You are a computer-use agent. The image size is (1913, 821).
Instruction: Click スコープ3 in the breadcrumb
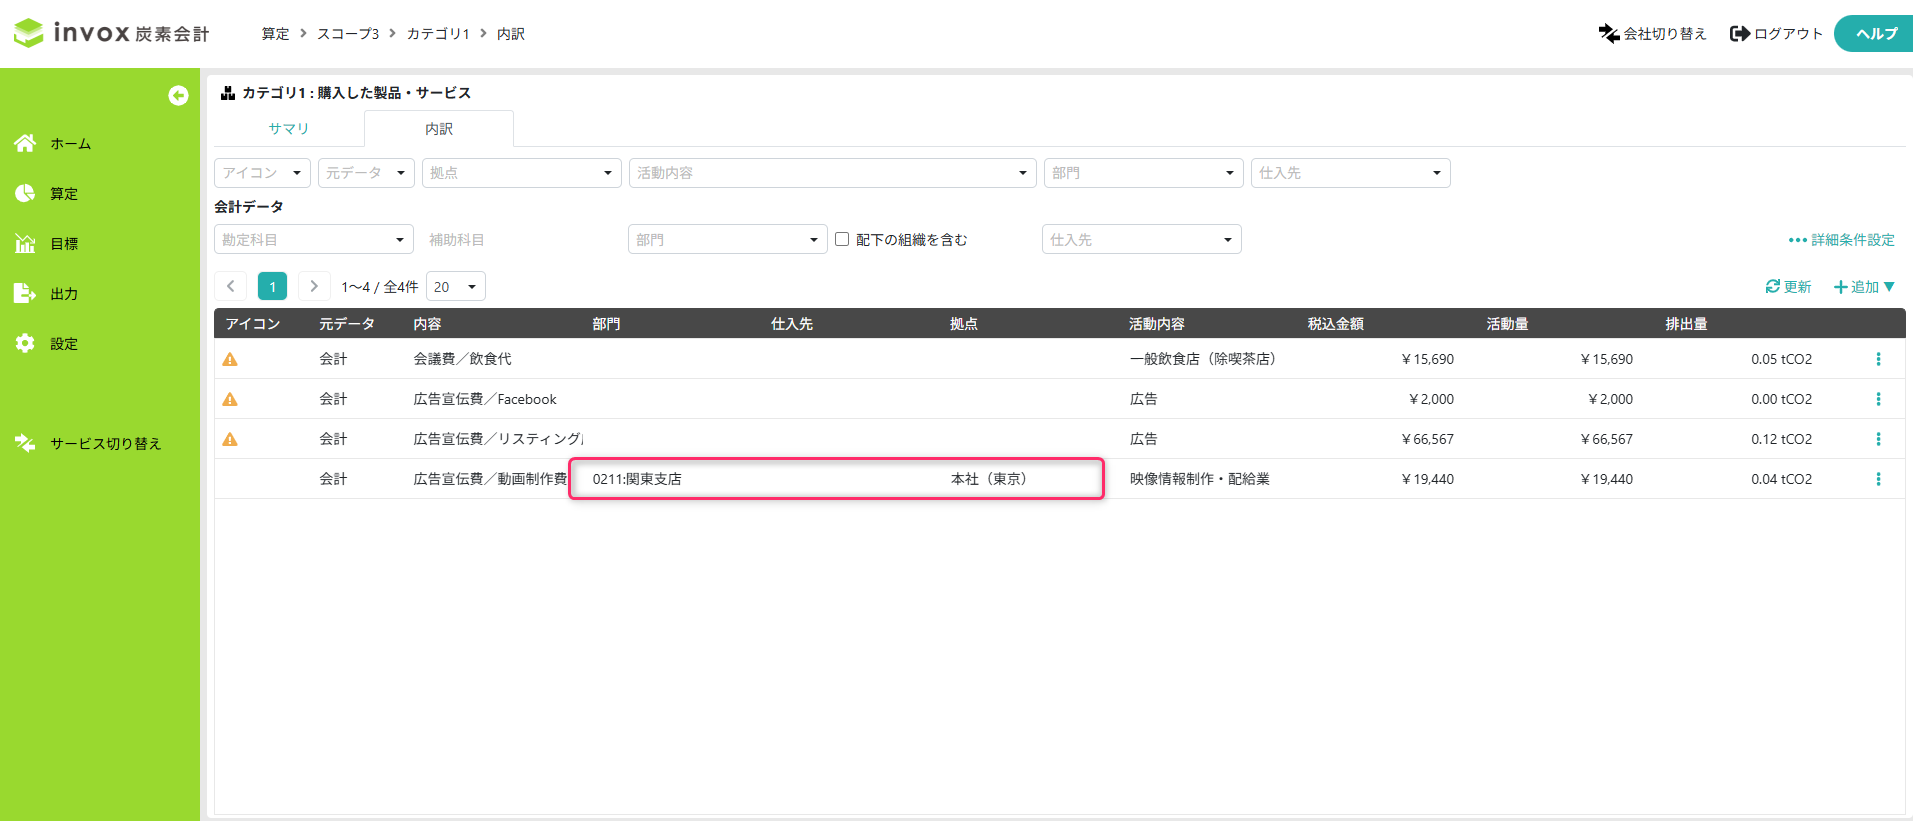[x=348, y=34]
